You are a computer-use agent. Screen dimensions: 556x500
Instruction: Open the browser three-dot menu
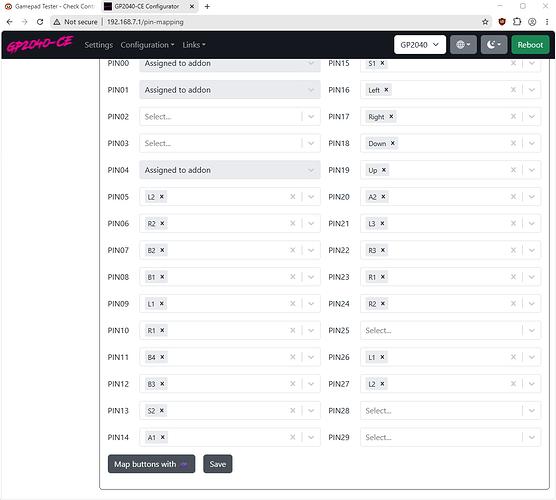pos(547,22)
